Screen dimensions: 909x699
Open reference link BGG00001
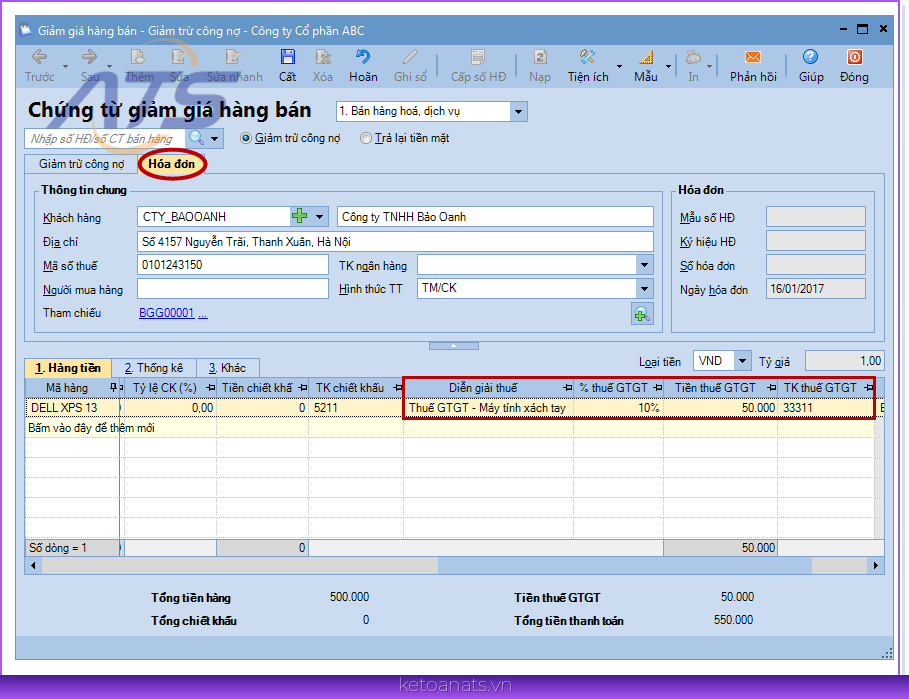(166, 313)
